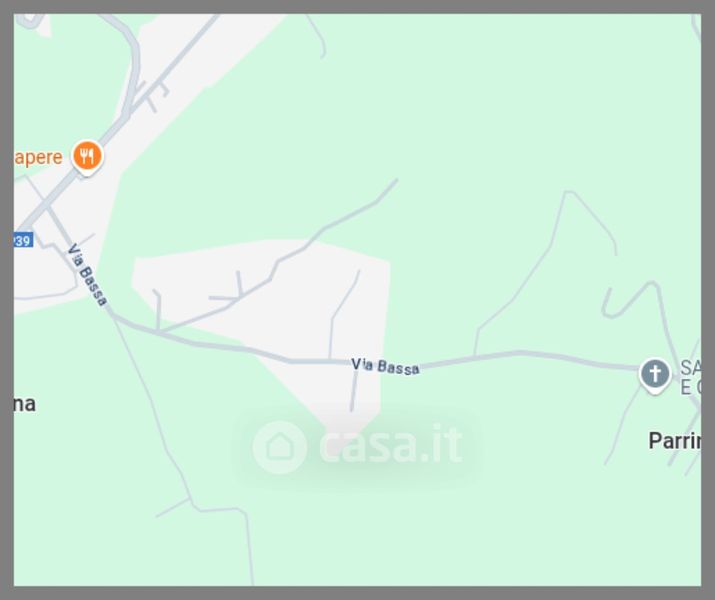This screenshot has width=715, height=600.
Task: Click the casa.it watermark text
Action: coord(392,444)
